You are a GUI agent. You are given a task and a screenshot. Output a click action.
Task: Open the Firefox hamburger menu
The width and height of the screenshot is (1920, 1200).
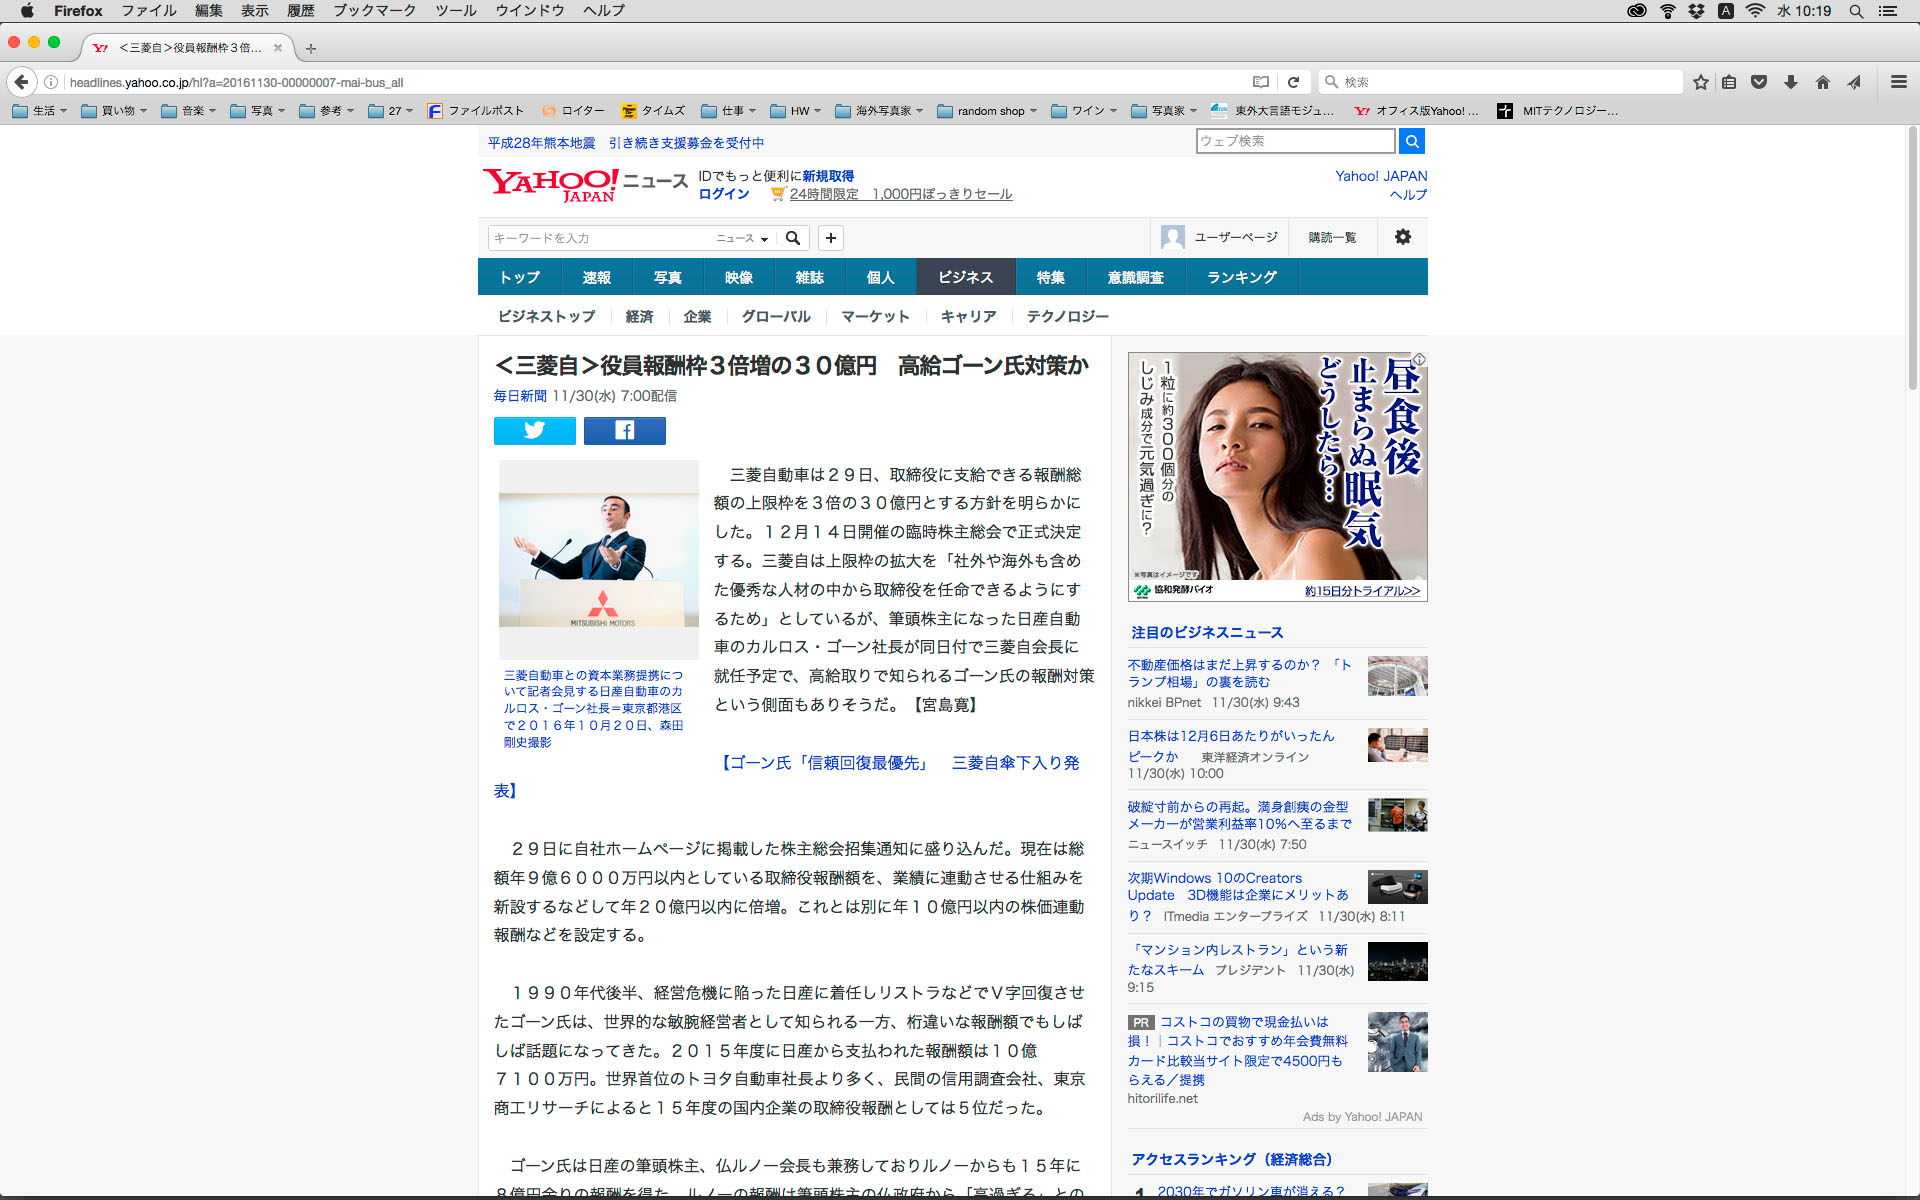pyautogui.click(x=1898, y=82)
